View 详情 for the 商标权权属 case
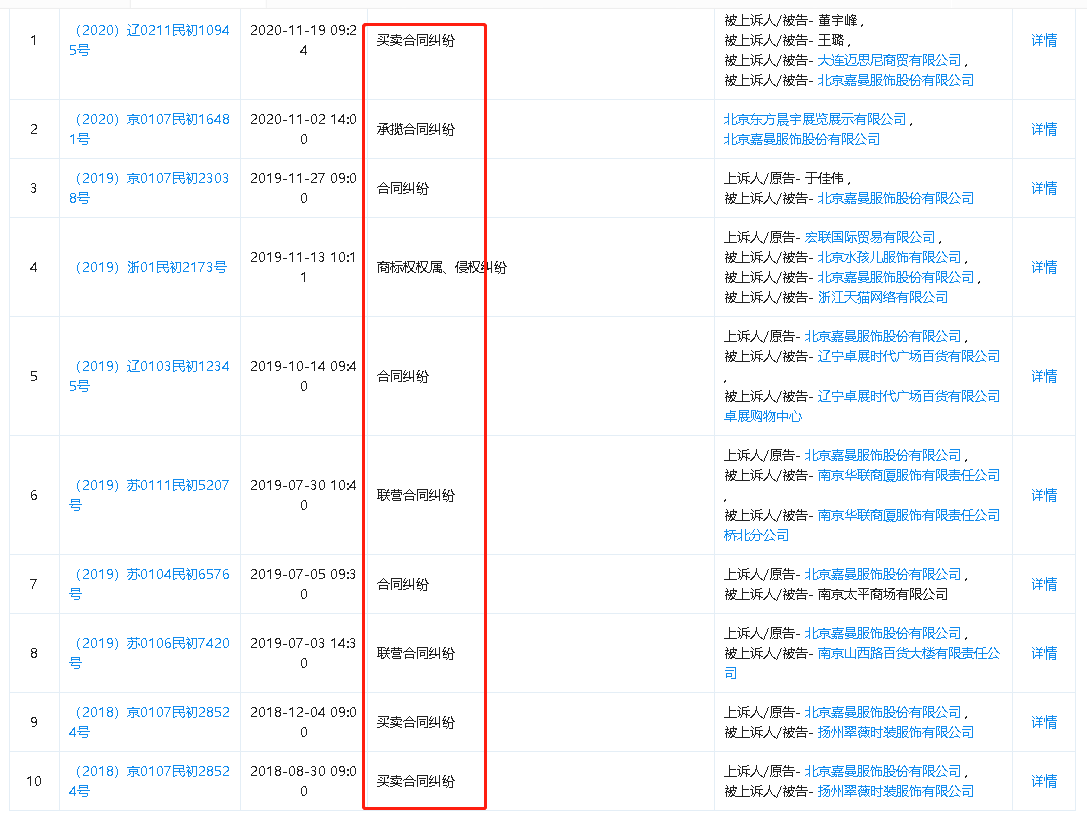 pyautogui.click(x=1044, y=267)
